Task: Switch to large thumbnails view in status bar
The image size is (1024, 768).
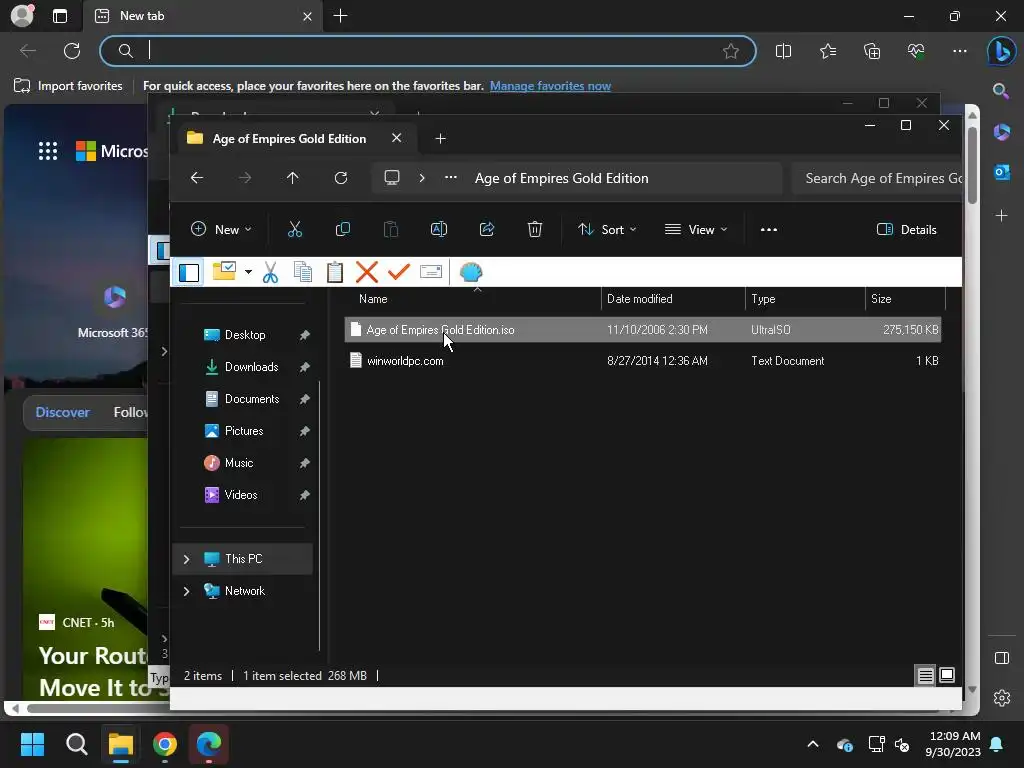Action: click(x=947, y=675)
